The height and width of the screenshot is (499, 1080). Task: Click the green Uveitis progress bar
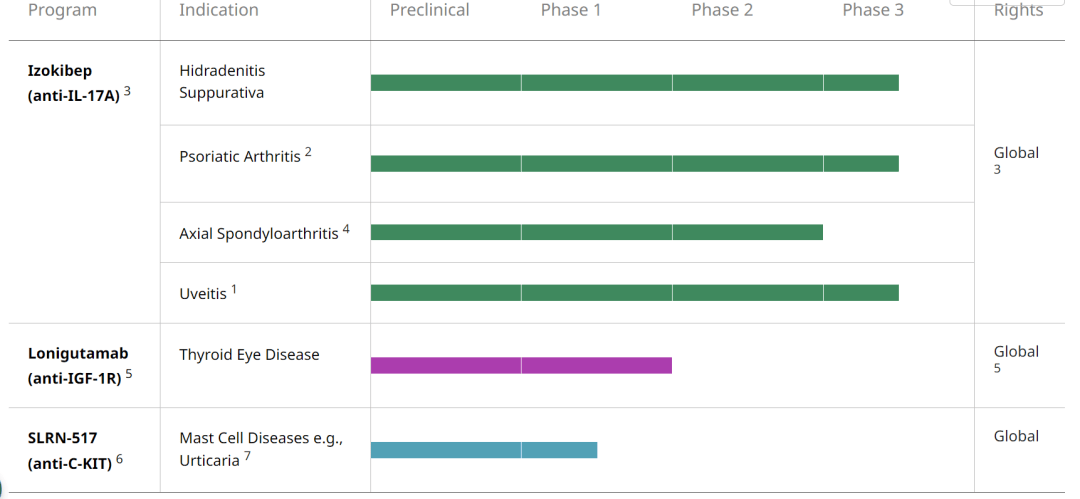(634, 293)
